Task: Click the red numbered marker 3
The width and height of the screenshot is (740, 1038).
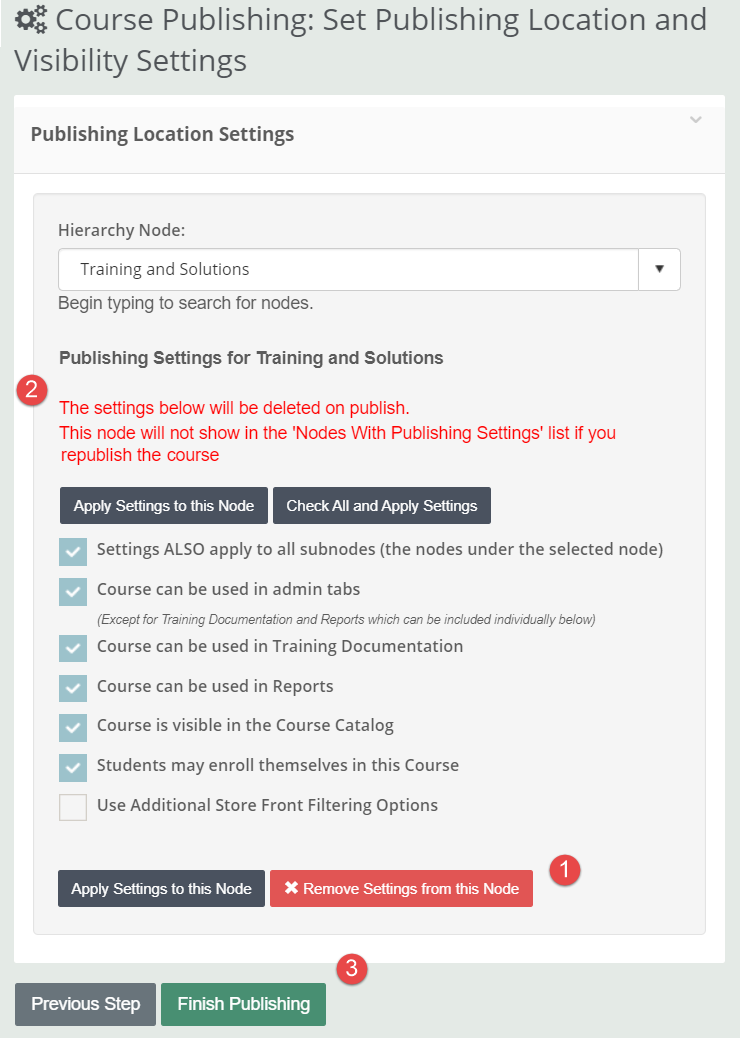Action: [352, 969]
